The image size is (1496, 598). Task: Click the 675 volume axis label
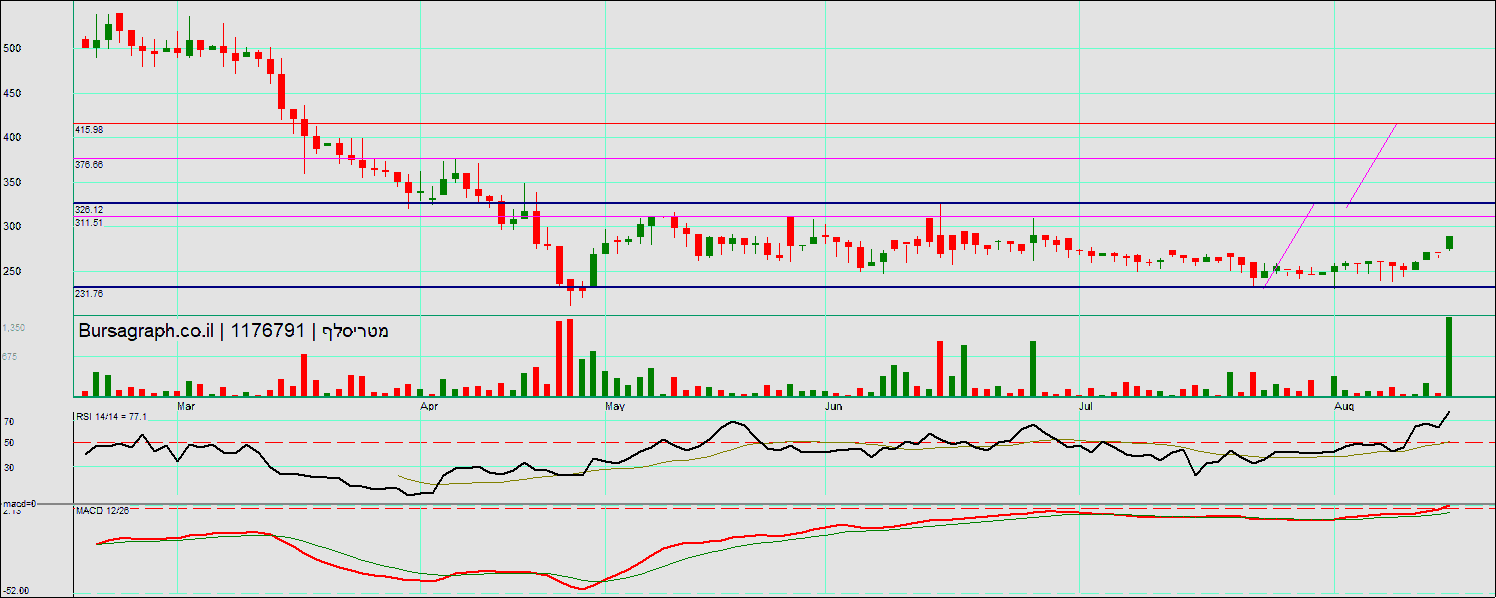click(x=11, y=356)
